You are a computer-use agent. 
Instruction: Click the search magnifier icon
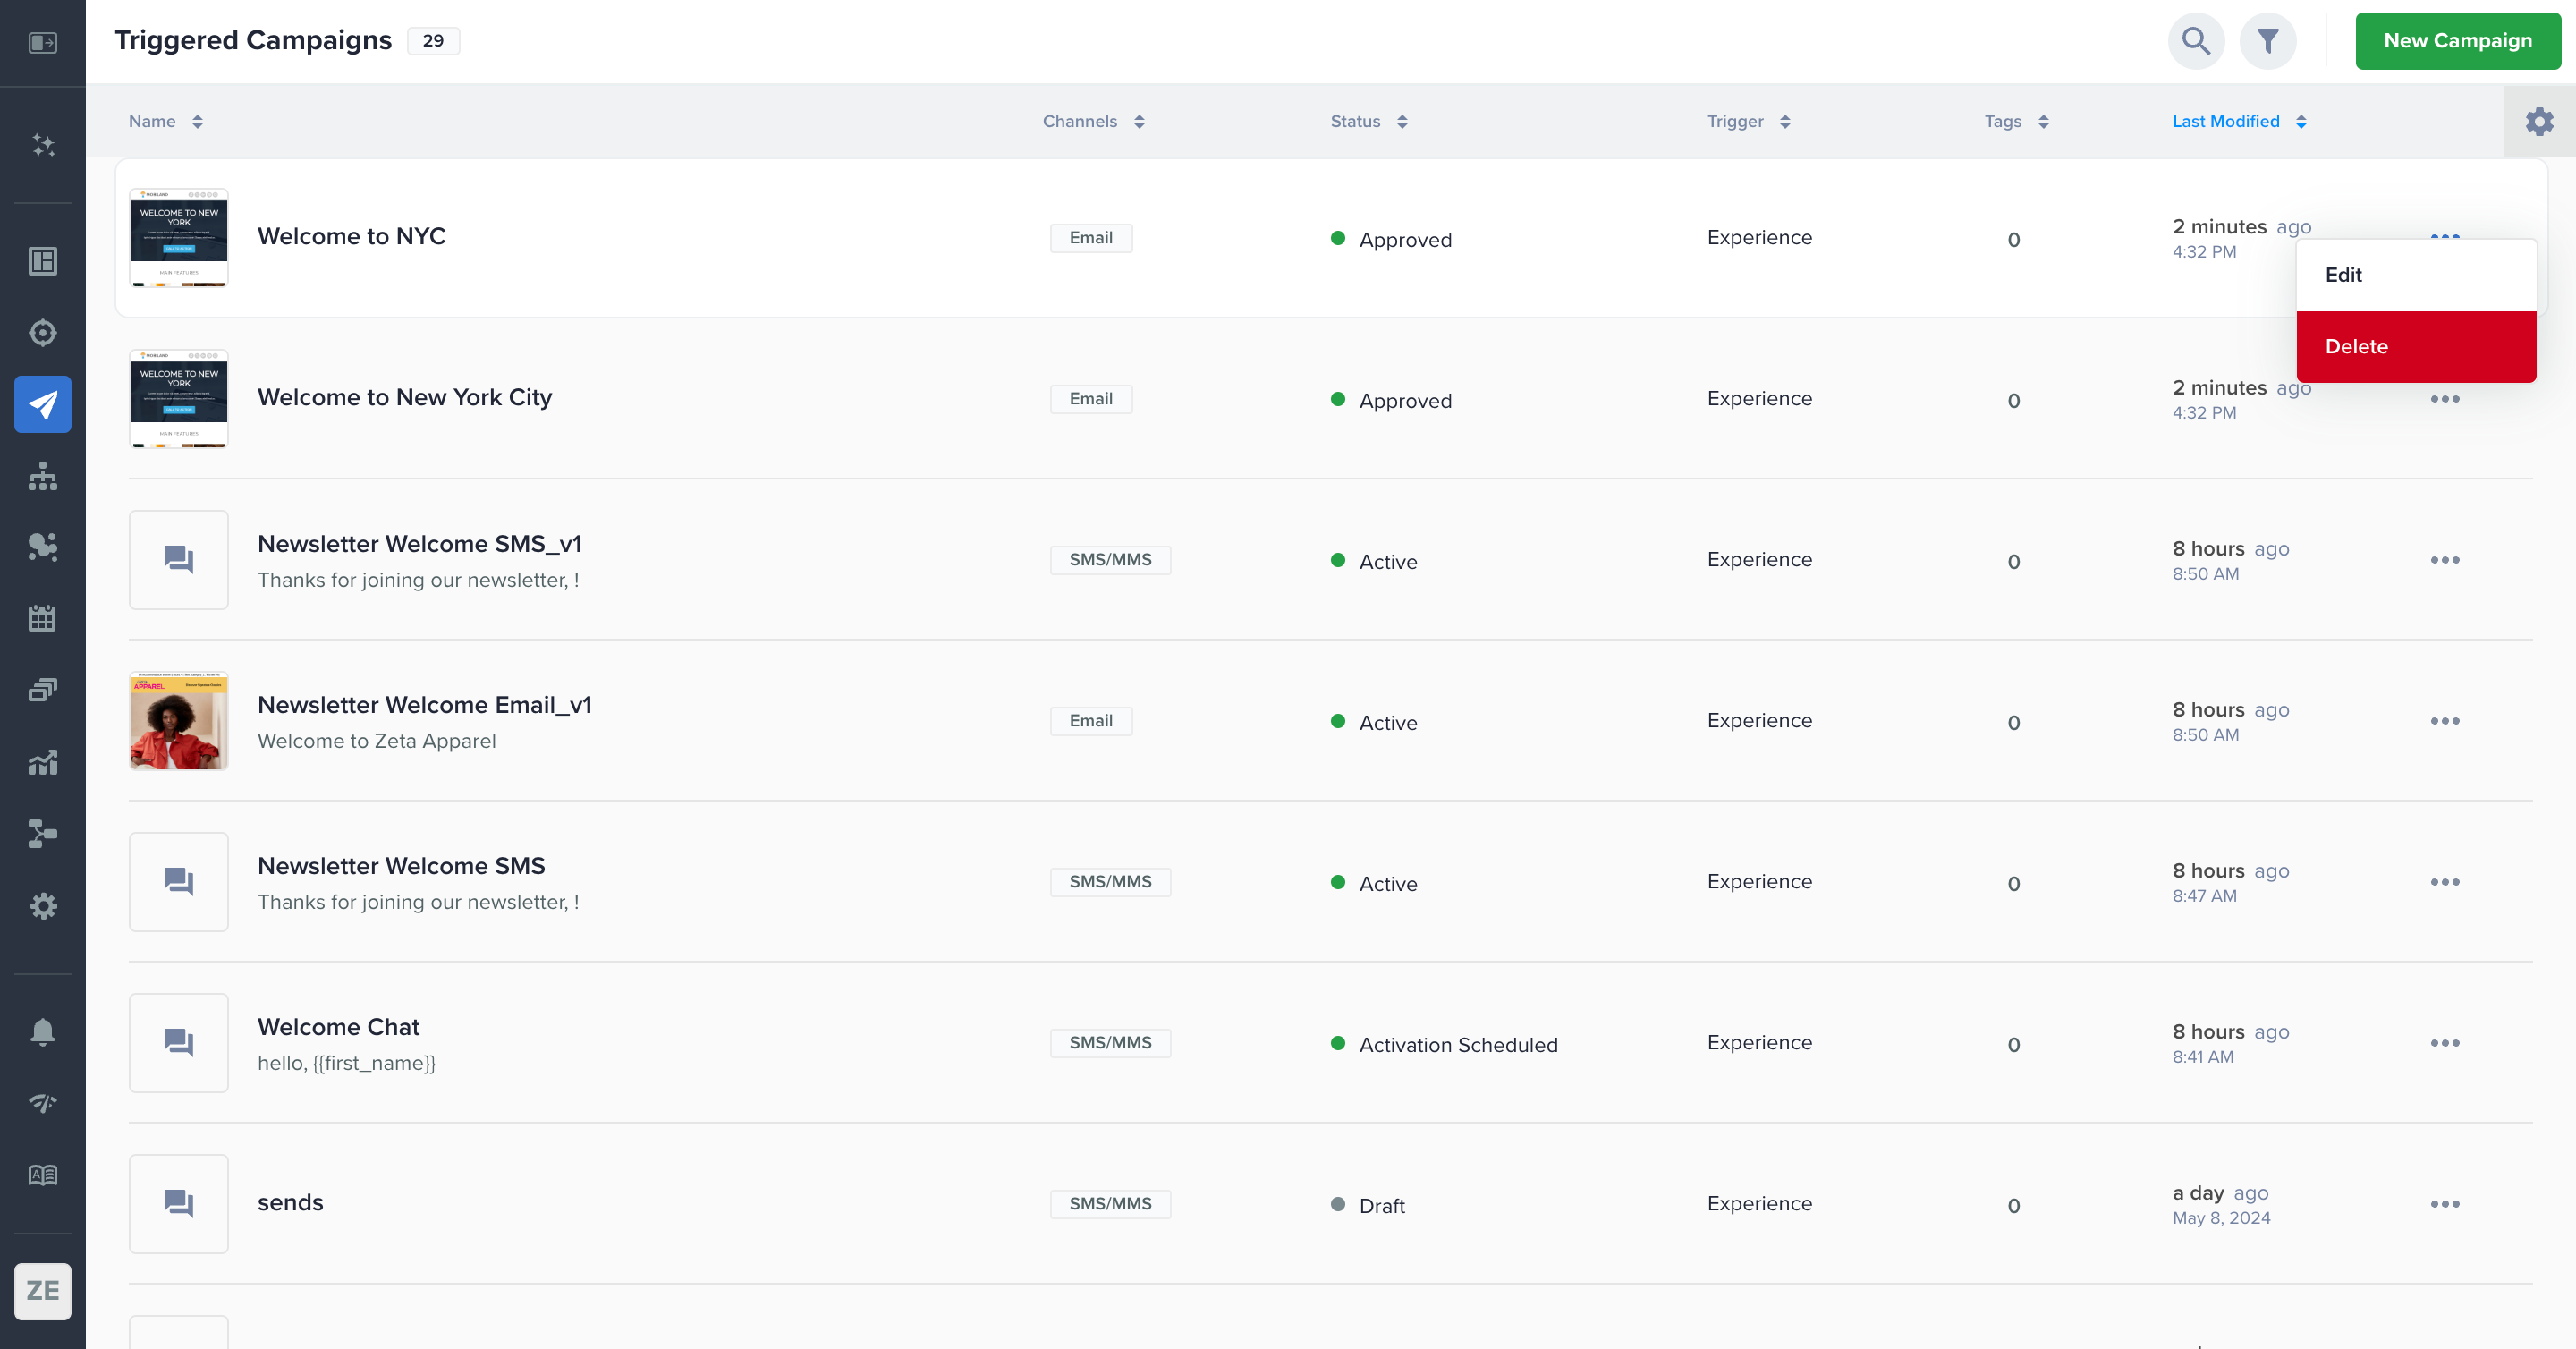[2195, 41]
